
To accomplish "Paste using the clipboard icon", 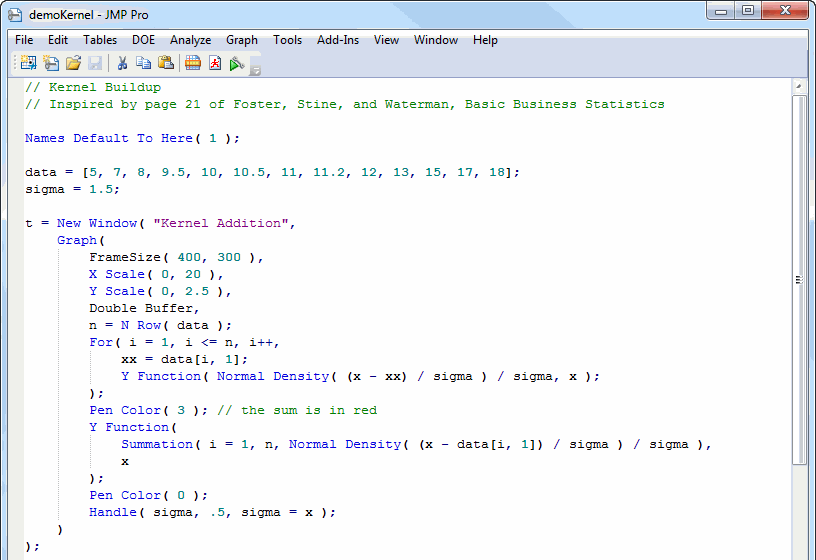I will (x=166, y=63).
